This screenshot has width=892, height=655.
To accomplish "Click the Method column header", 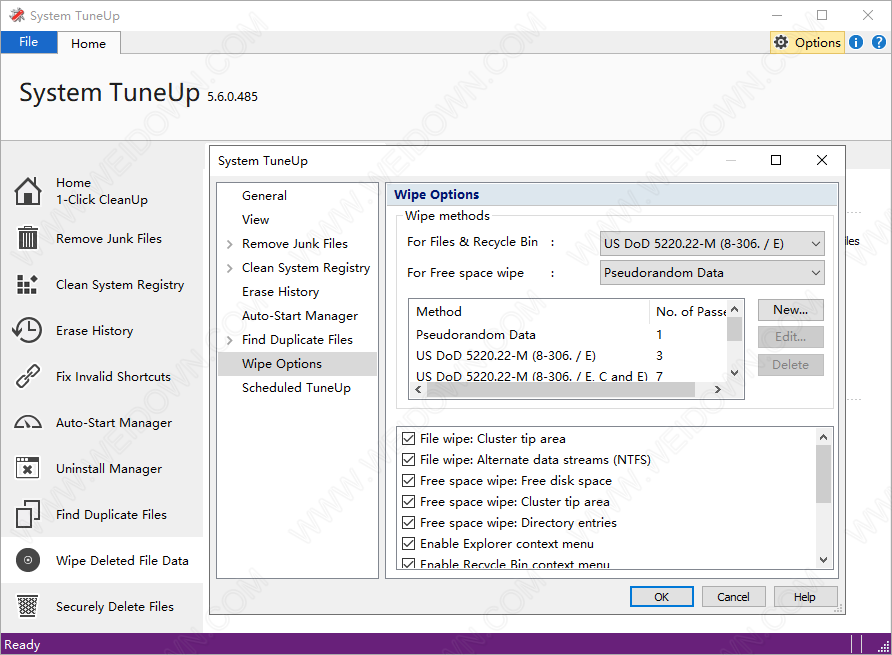I will point(529,311).
